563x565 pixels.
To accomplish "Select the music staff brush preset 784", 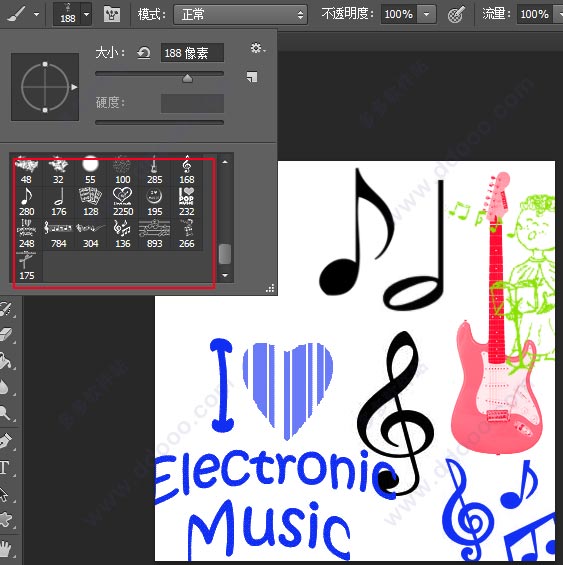I will click(58, 234).
